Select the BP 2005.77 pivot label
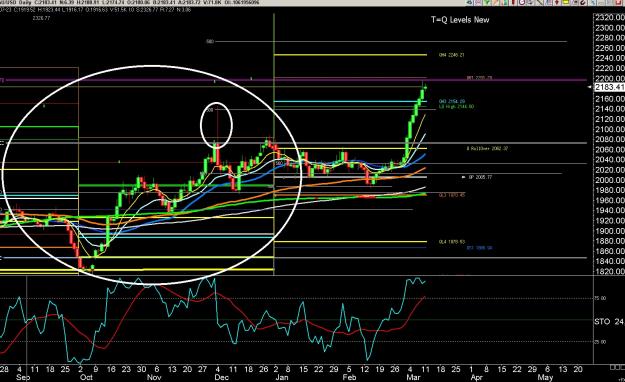 (x=480, y=177)
